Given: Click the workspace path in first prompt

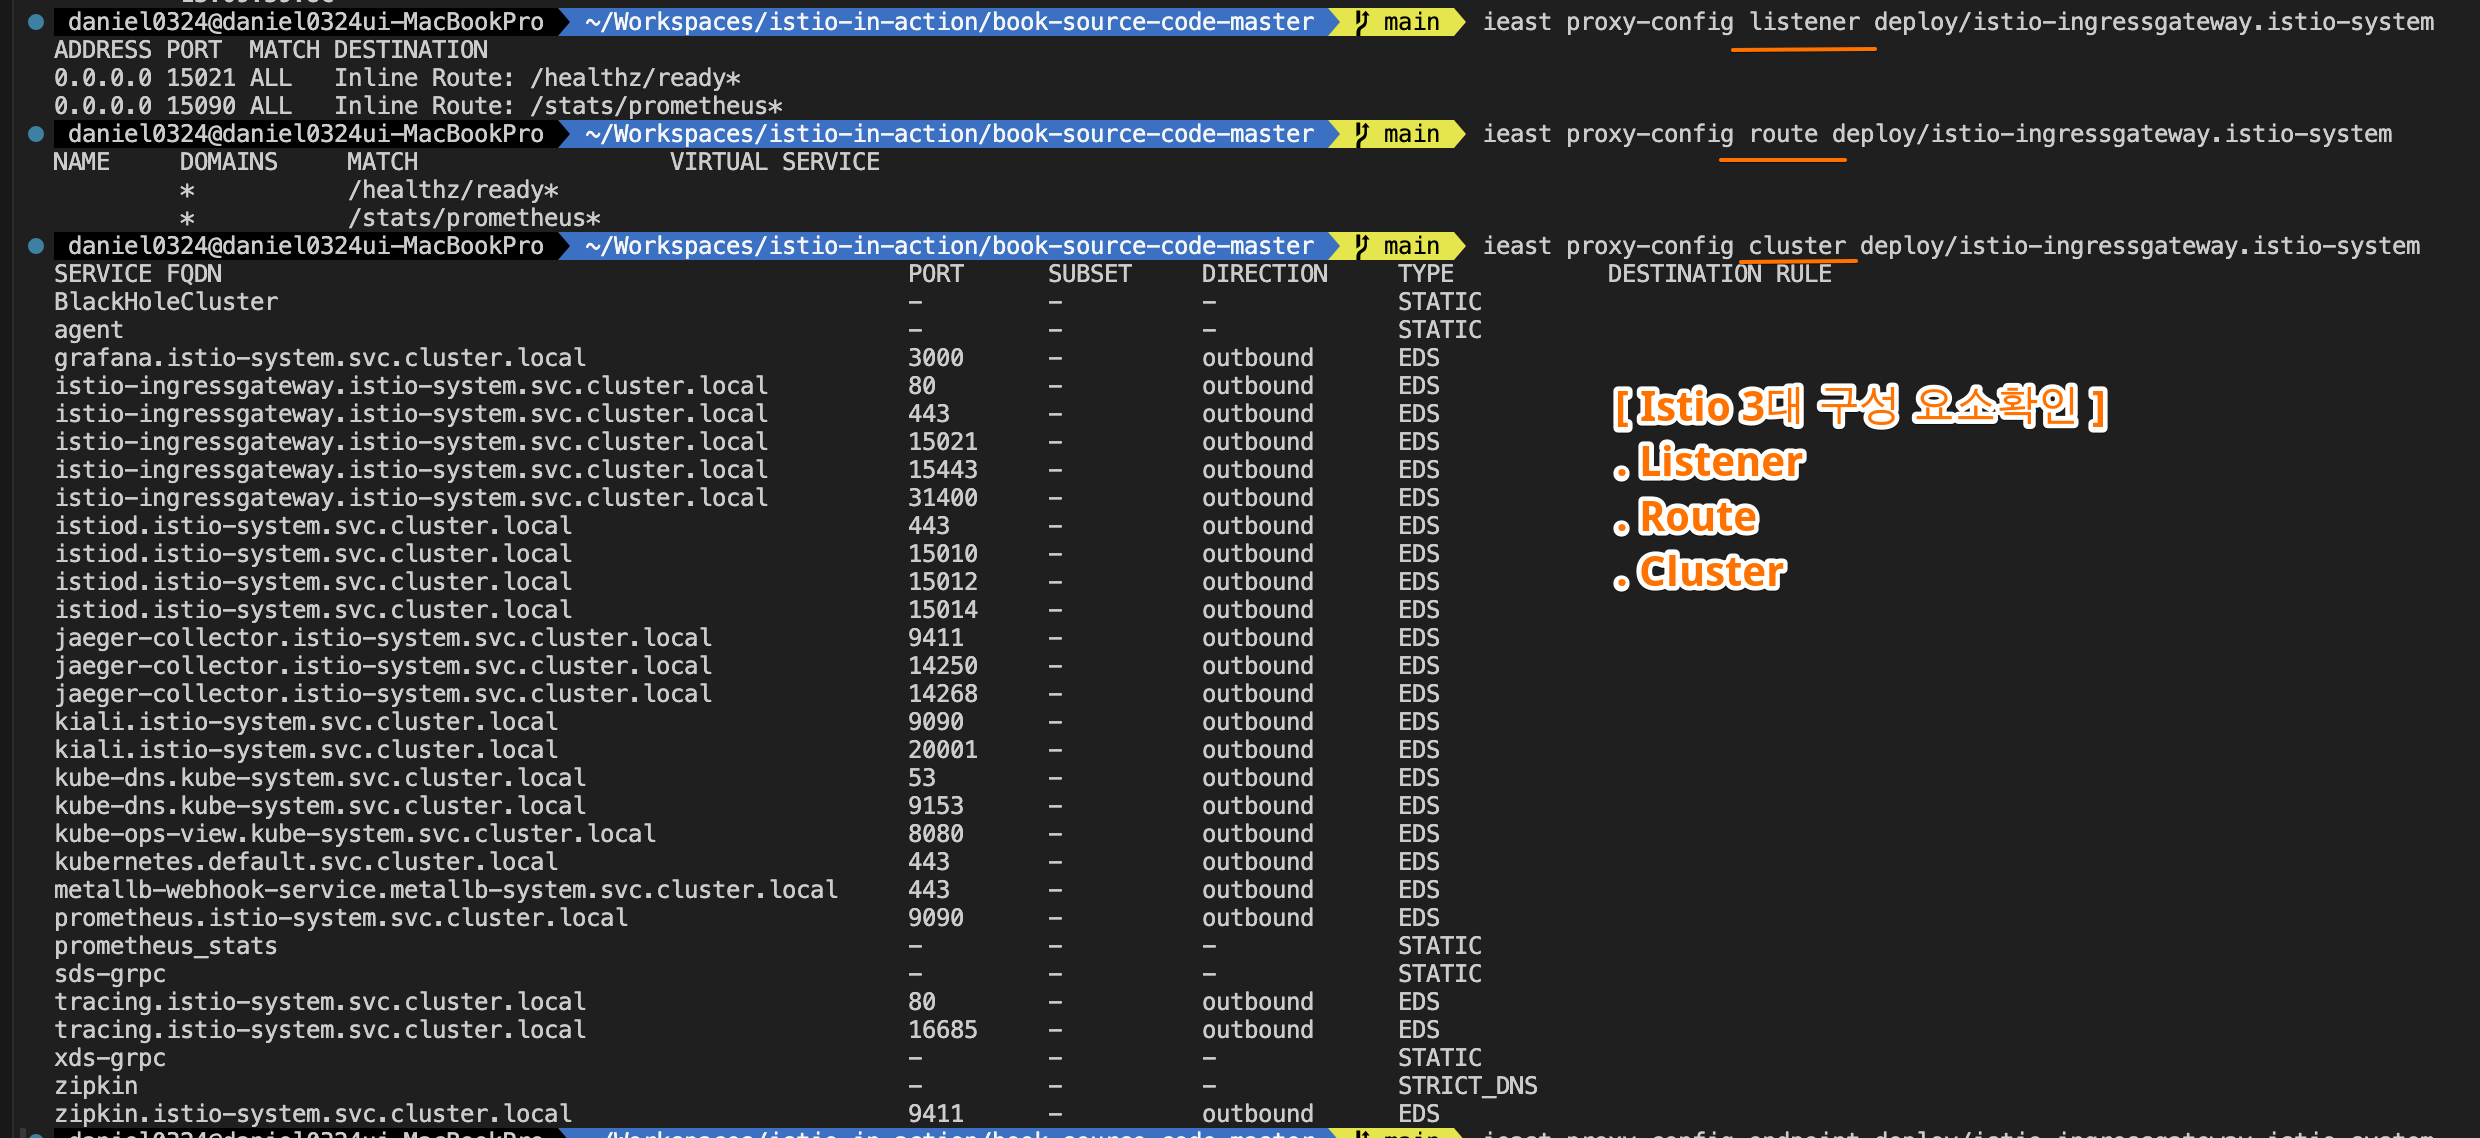Looking at the screenshot, I should coord(948,22).
